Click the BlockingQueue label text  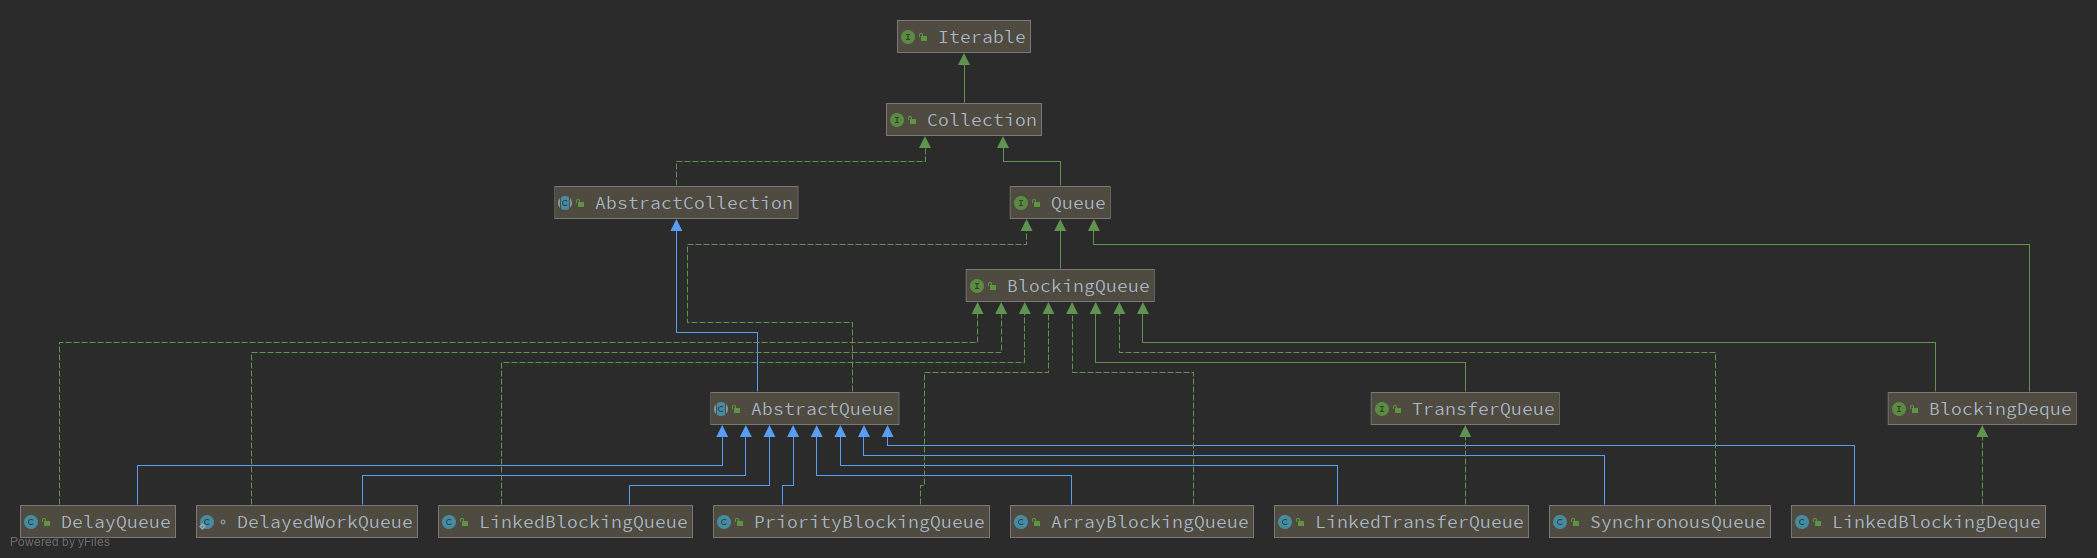(x=1078, y=286)
